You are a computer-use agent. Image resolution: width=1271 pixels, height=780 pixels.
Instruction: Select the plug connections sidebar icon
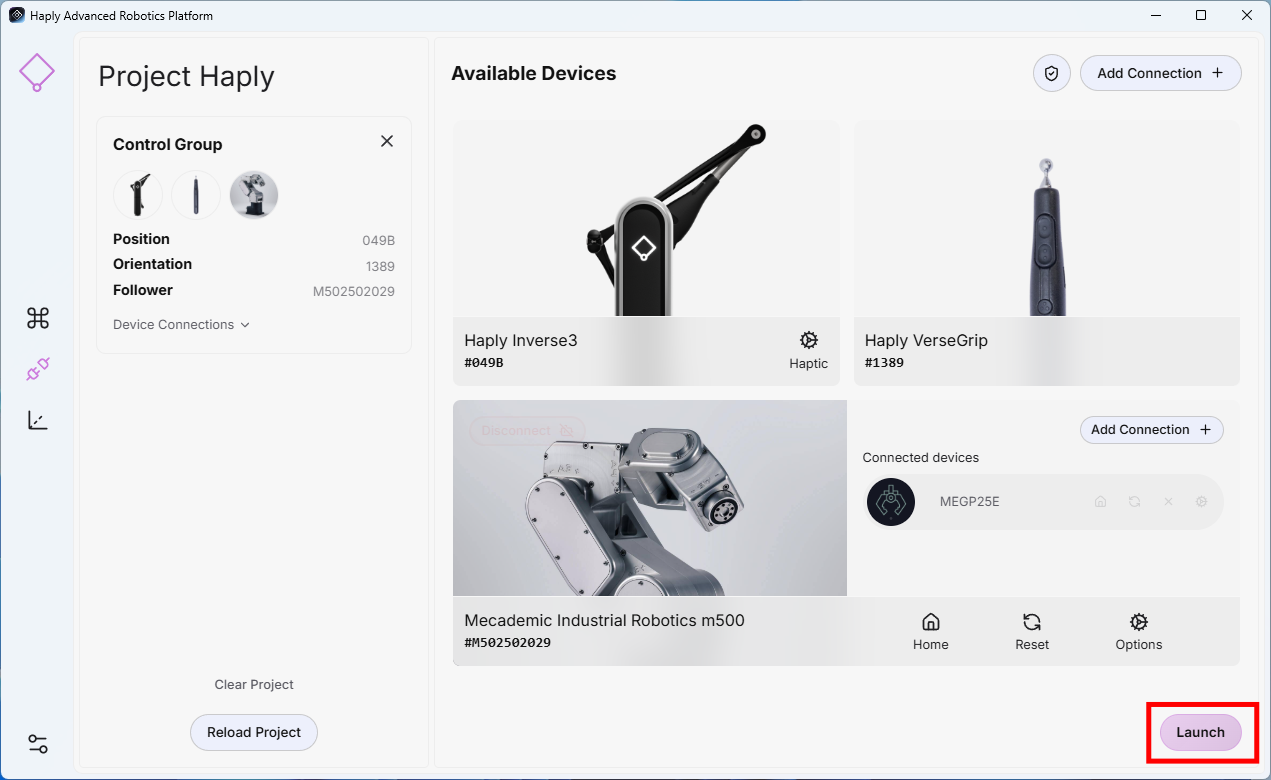tap(38, 370)
